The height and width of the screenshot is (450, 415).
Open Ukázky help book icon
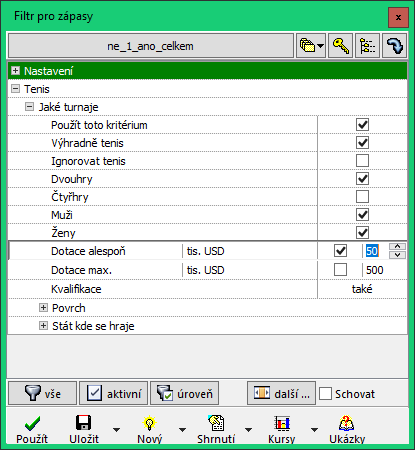click(347, 423)
